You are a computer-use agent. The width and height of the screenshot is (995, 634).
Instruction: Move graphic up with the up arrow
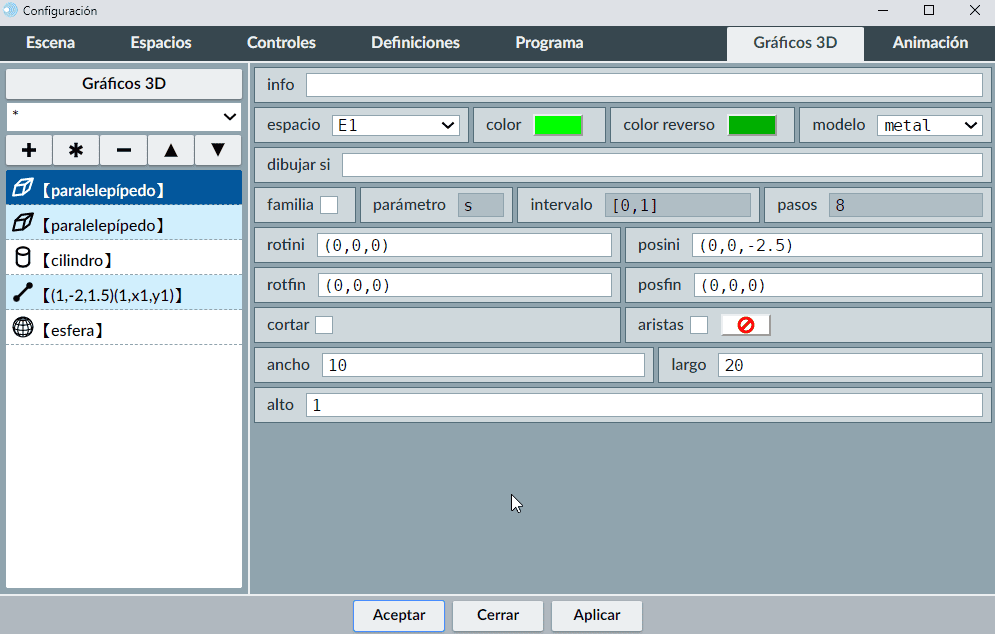[x=171, y=150]
